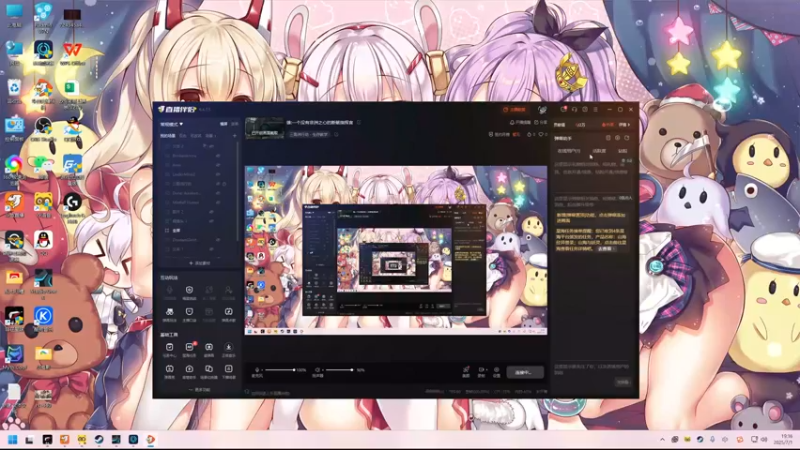Screen dimensions: 800x450
Task: Click the middle icon in 弹幕助手 header
Action: pos(617,138)
